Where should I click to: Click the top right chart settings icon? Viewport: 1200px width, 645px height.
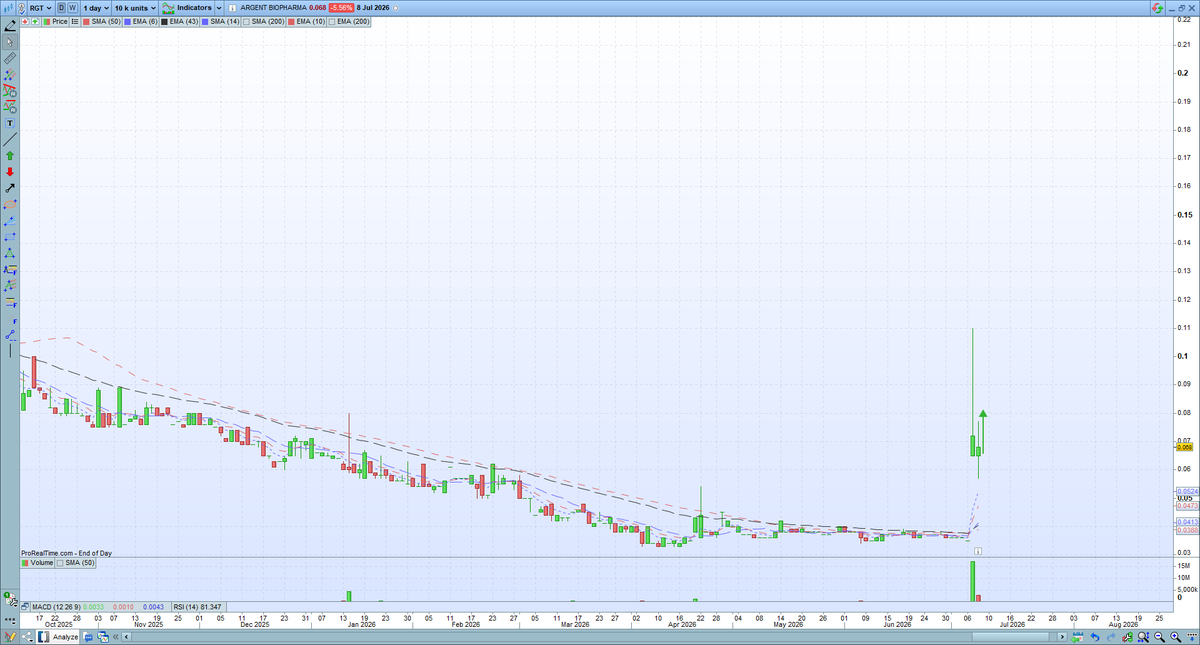[x=1157, y=8]
